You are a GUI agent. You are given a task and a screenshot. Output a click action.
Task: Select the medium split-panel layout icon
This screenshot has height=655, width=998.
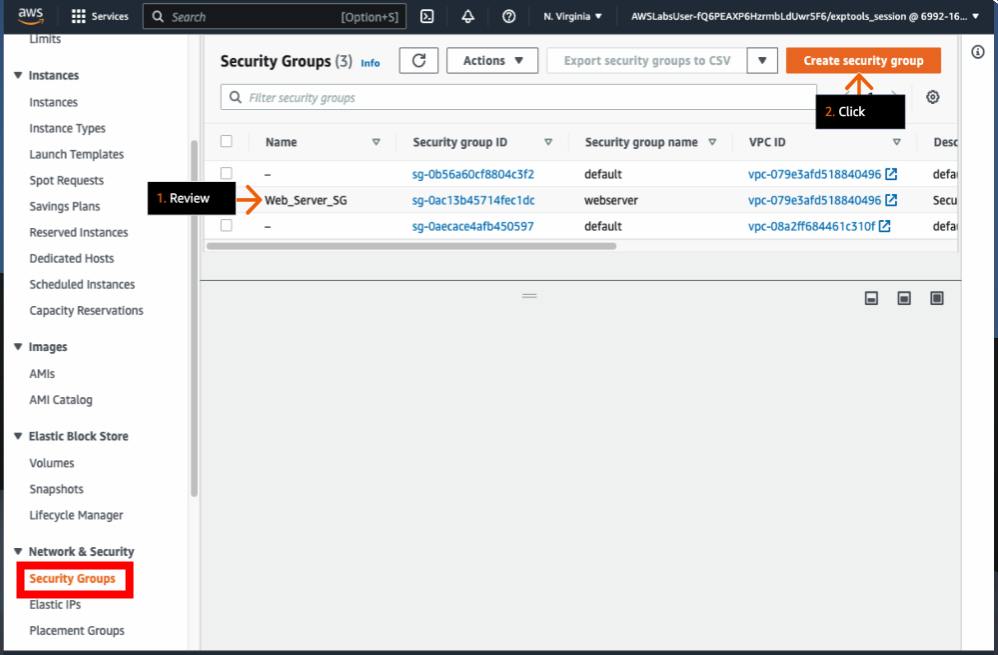pyautogui.click(x=903, y=297)
